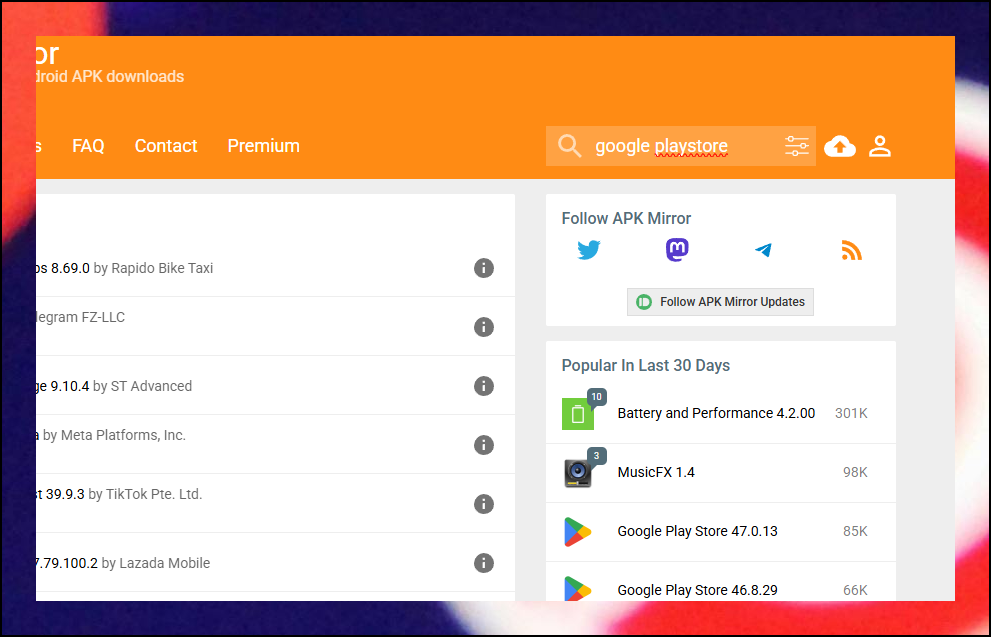Open the user account icon
991x637 pixels.
pyautogui.click(x=880, y=146)
